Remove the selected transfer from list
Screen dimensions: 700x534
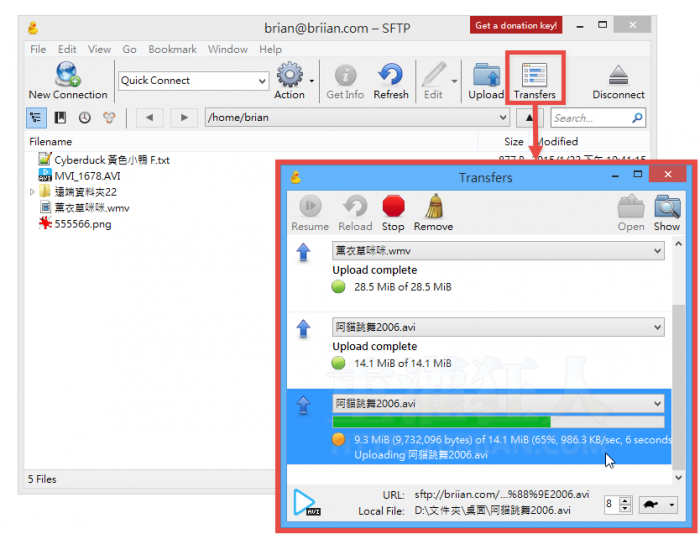click(x=433, y=208)
